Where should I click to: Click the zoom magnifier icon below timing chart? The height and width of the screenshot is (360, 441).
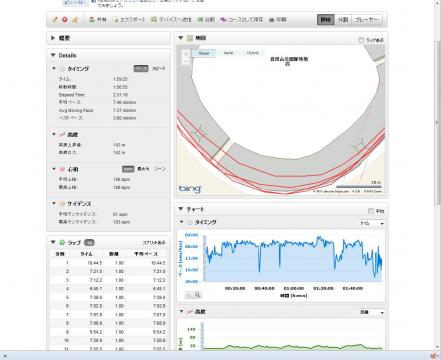(198, 295)
